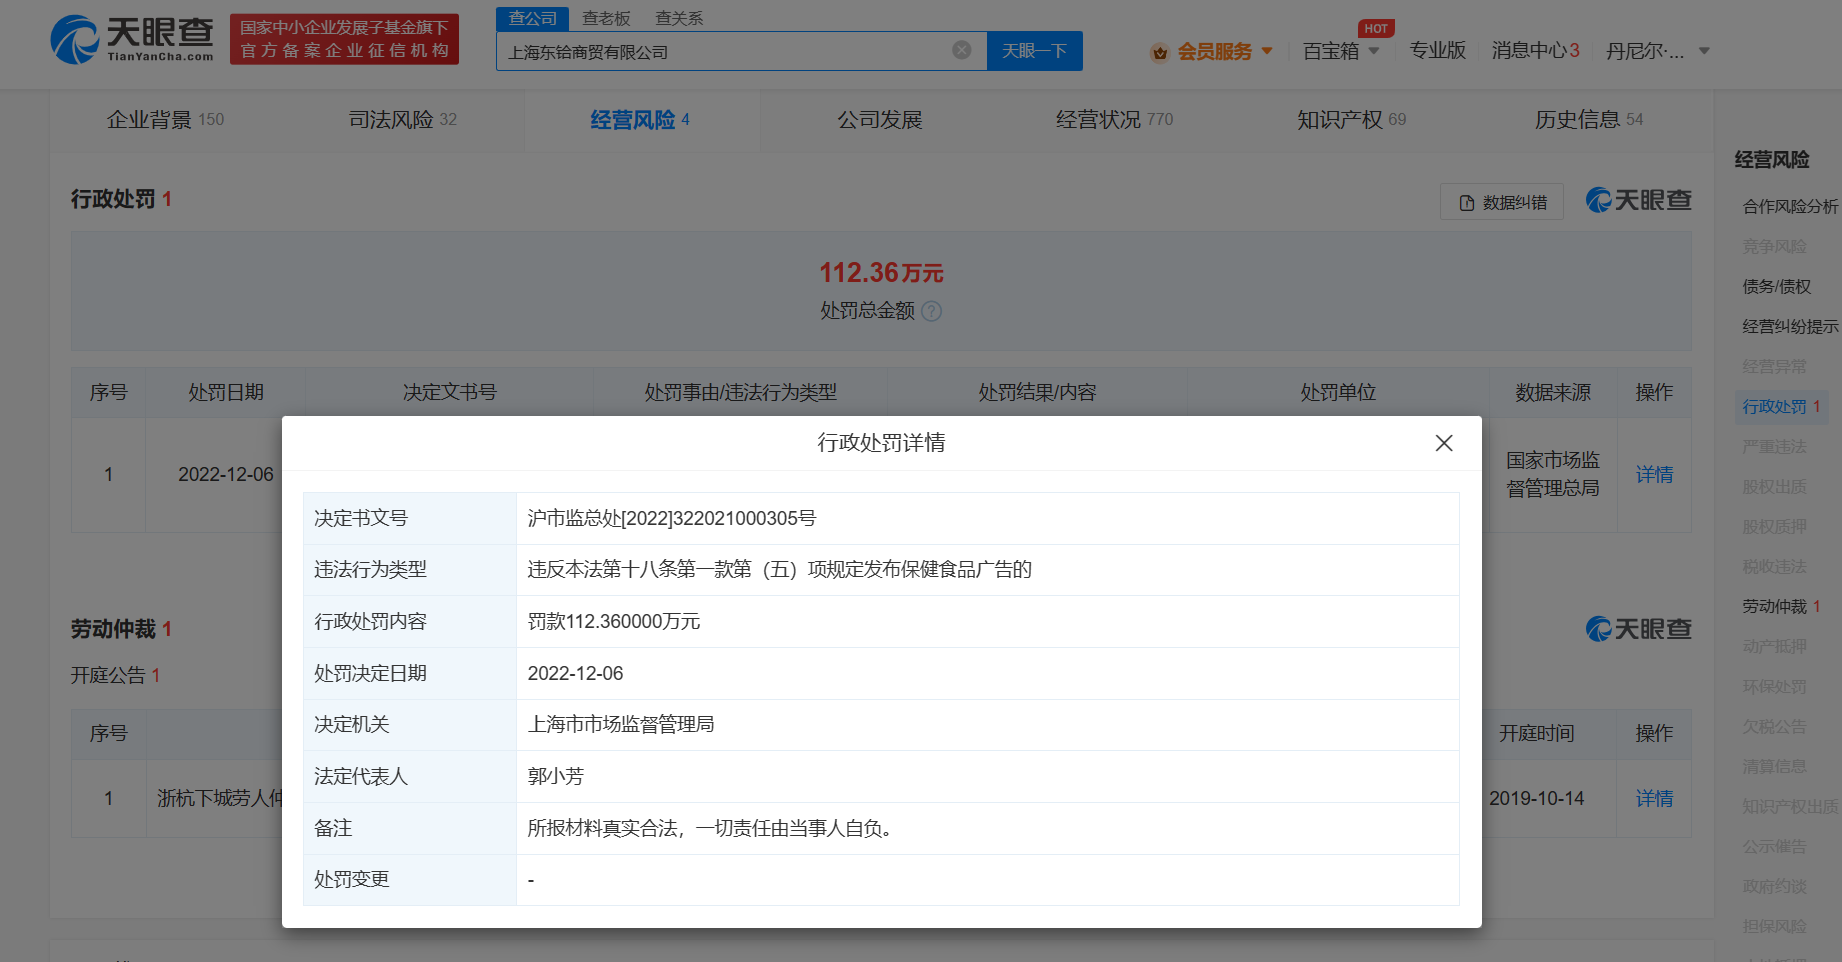1842x962 pixels.
Task: Open 消息中心 notifications
Action: coord(1535,50)
